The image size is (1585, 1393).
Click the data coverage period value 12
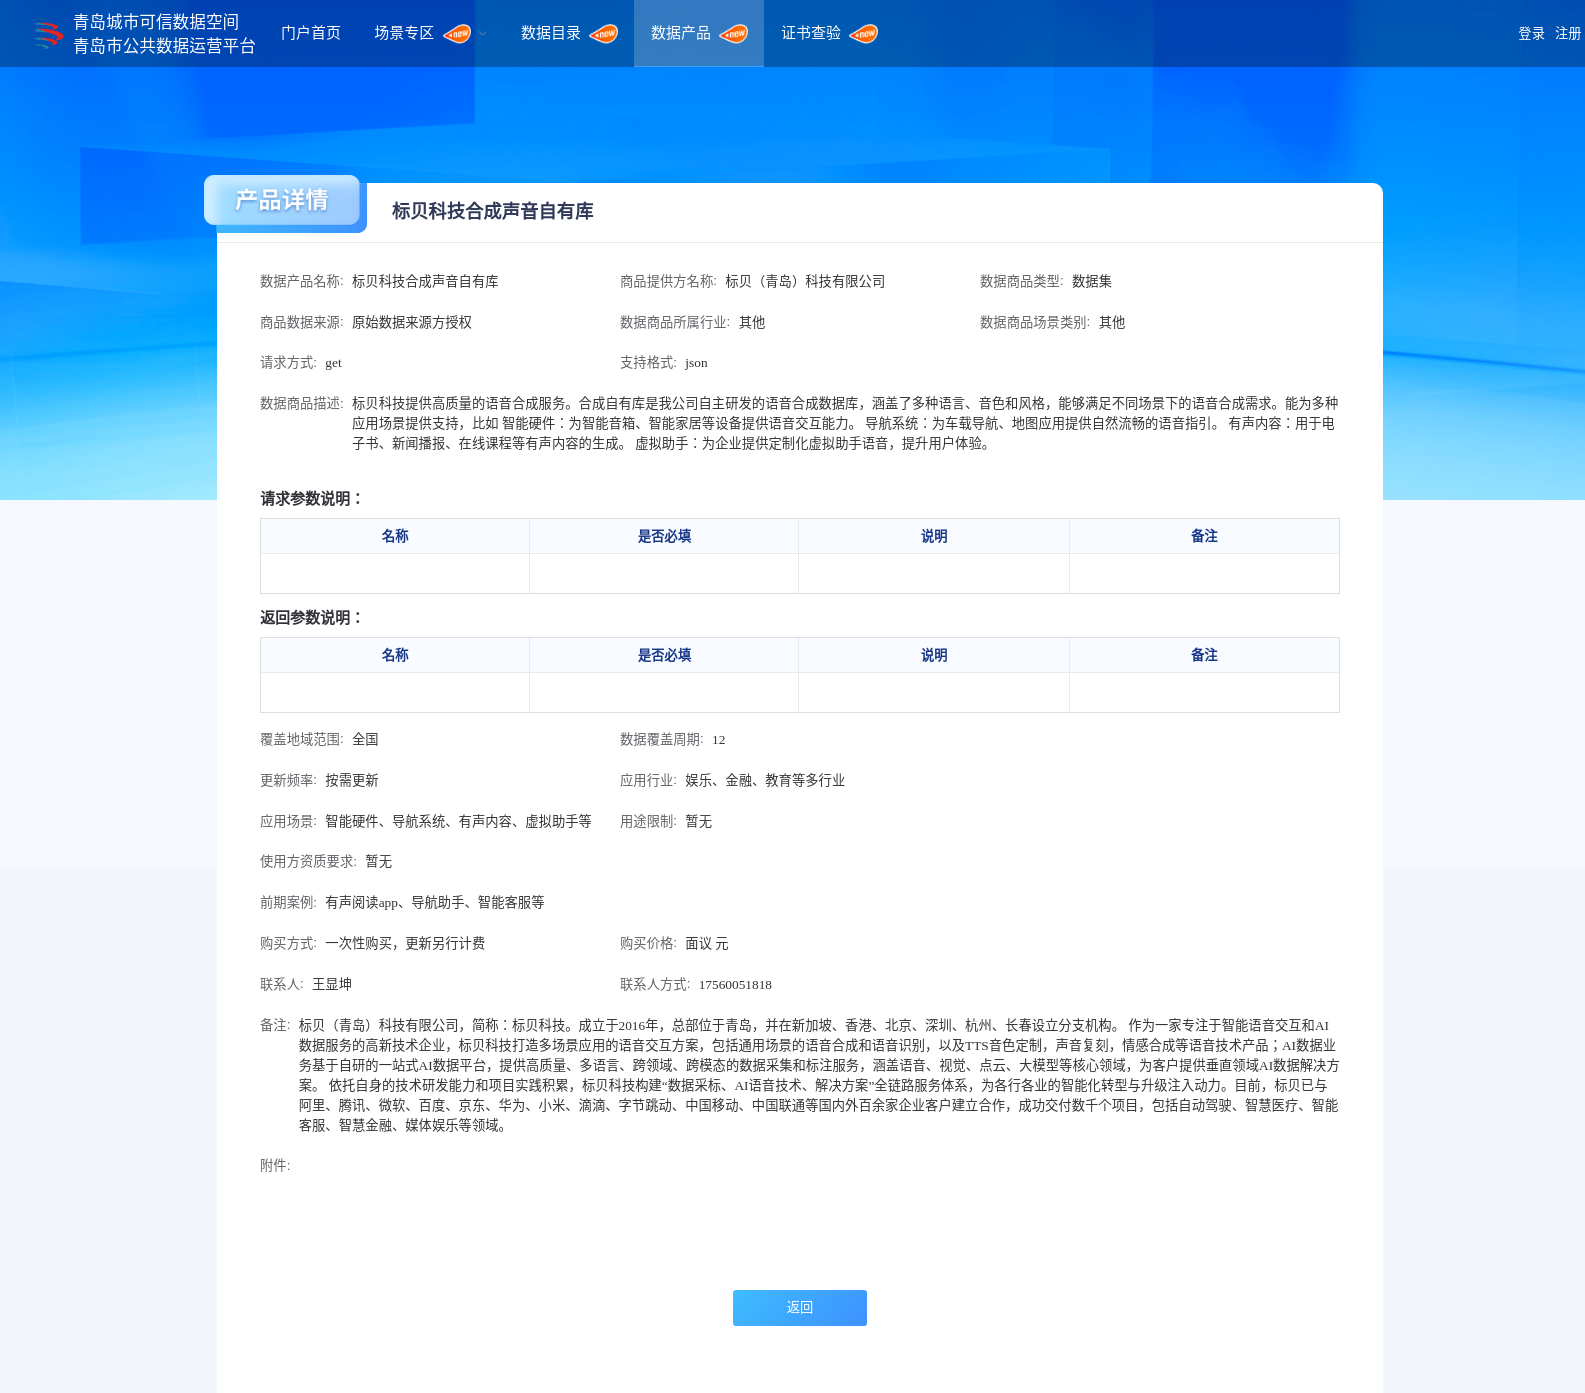[x=718, y=740]
